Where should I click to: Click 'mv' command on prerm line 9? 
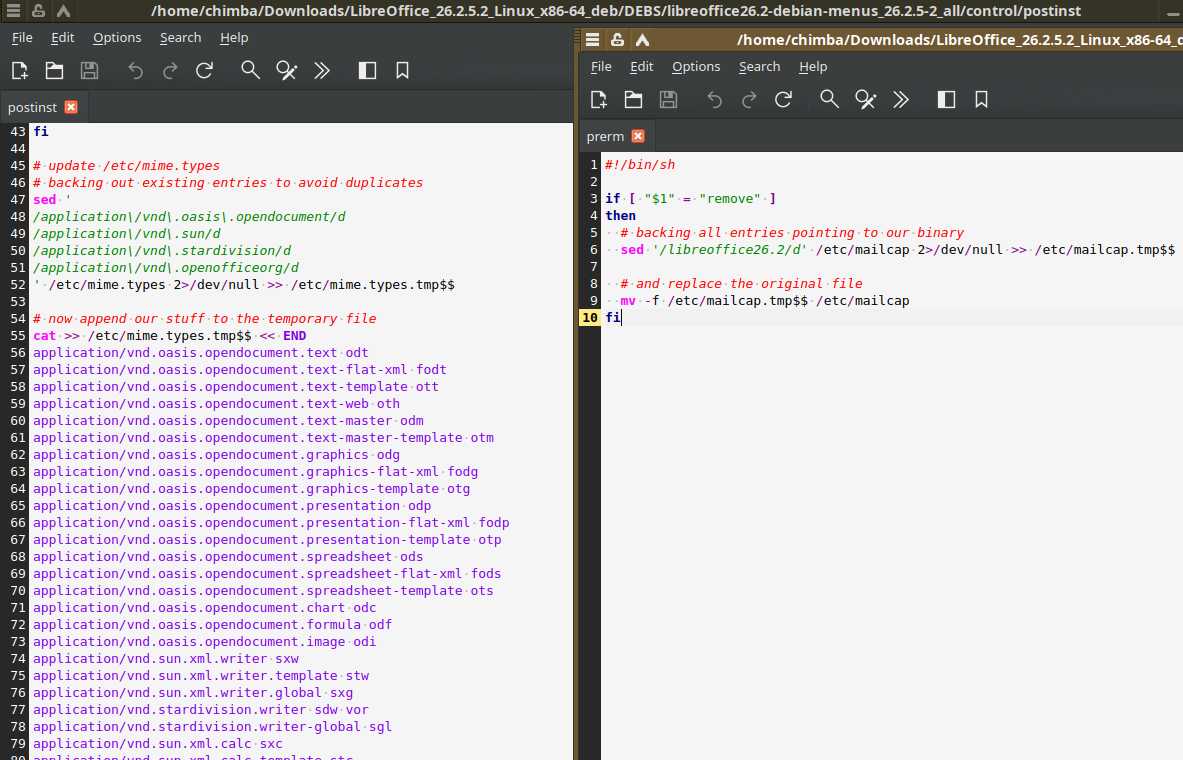pos(628,300)
